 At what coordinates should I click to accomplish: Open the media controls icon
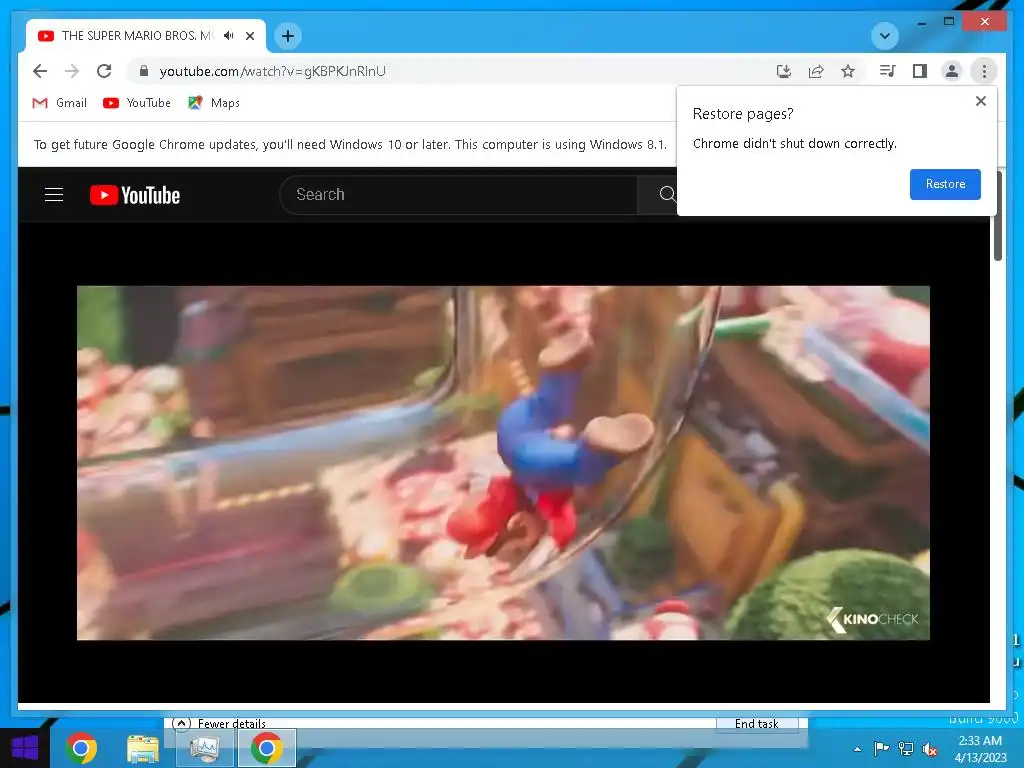pos(888,71)
